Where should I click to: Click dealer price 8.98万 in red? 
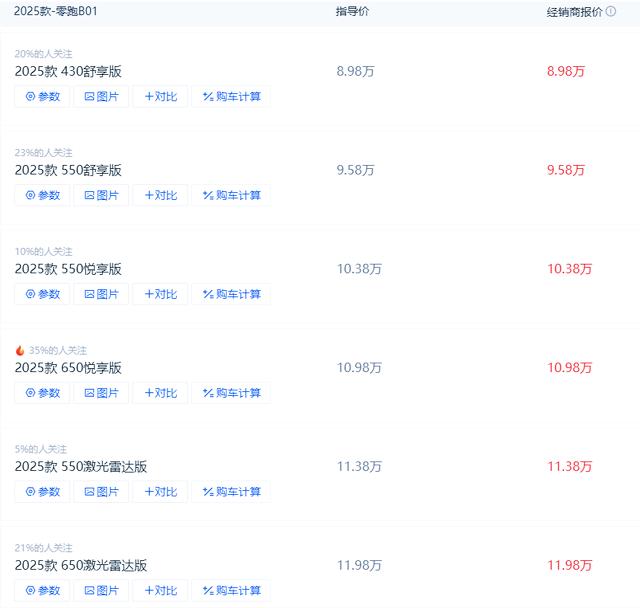point(566,71)
